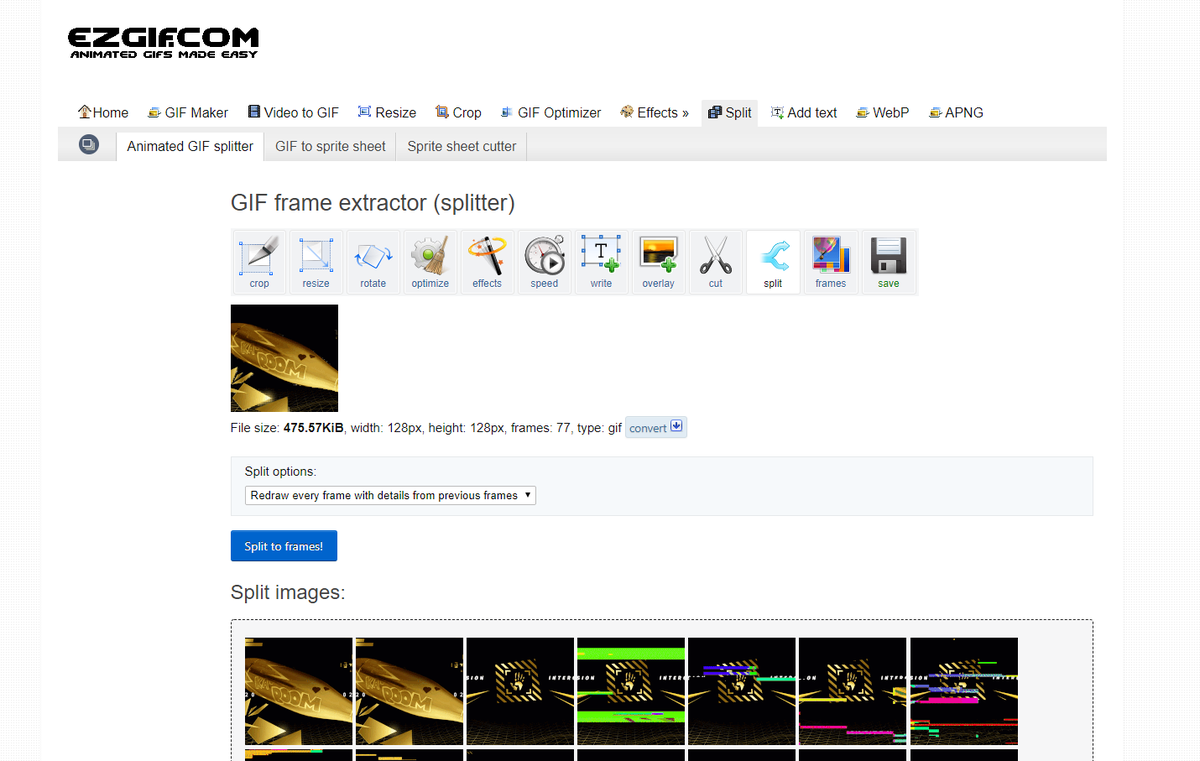1200x761 pixels.
Task: Open the rotate tool
Action: (x=373, y=262)
